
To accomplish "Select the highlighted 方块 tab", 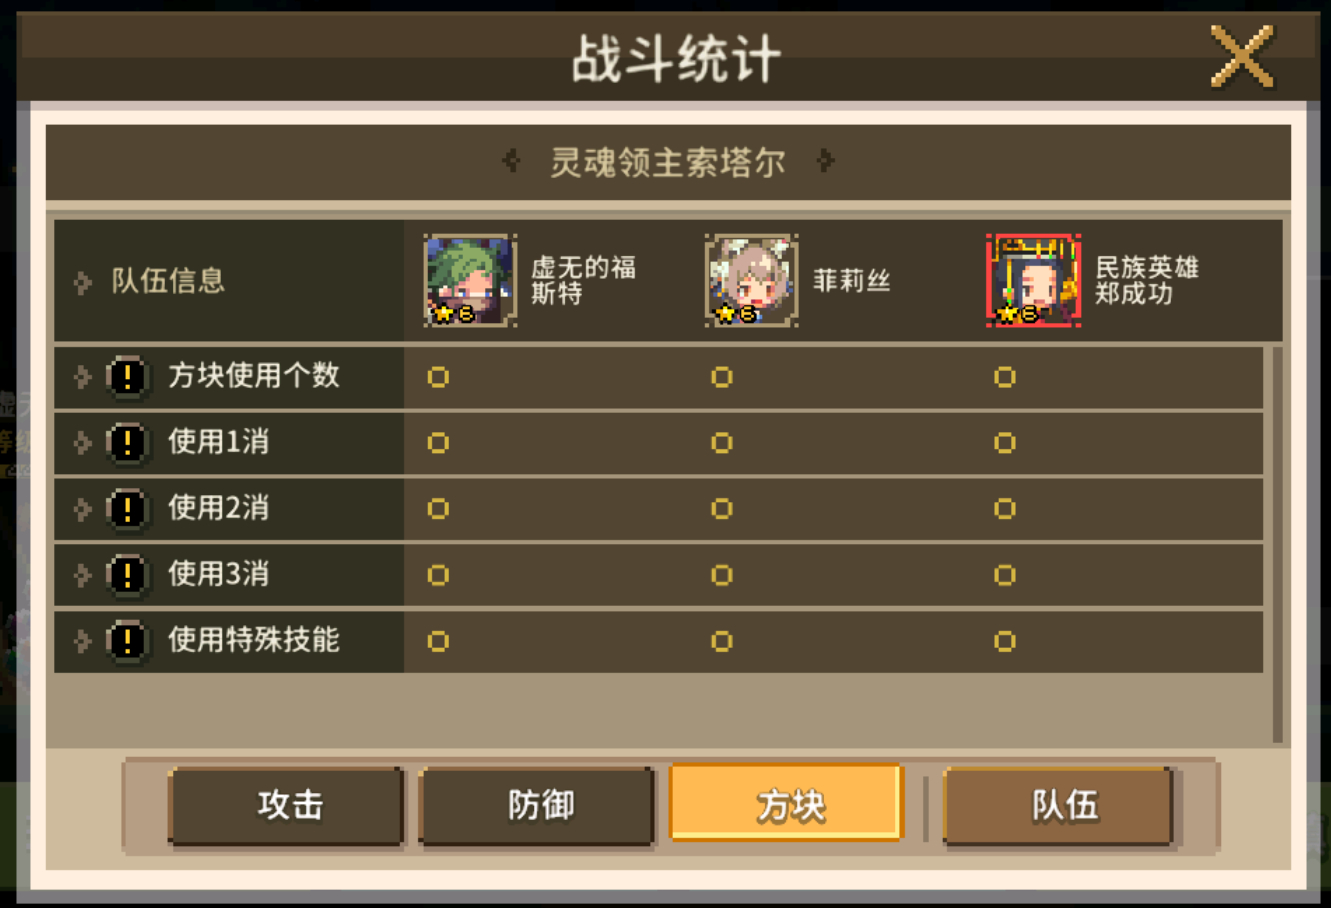I will [787, 804].
